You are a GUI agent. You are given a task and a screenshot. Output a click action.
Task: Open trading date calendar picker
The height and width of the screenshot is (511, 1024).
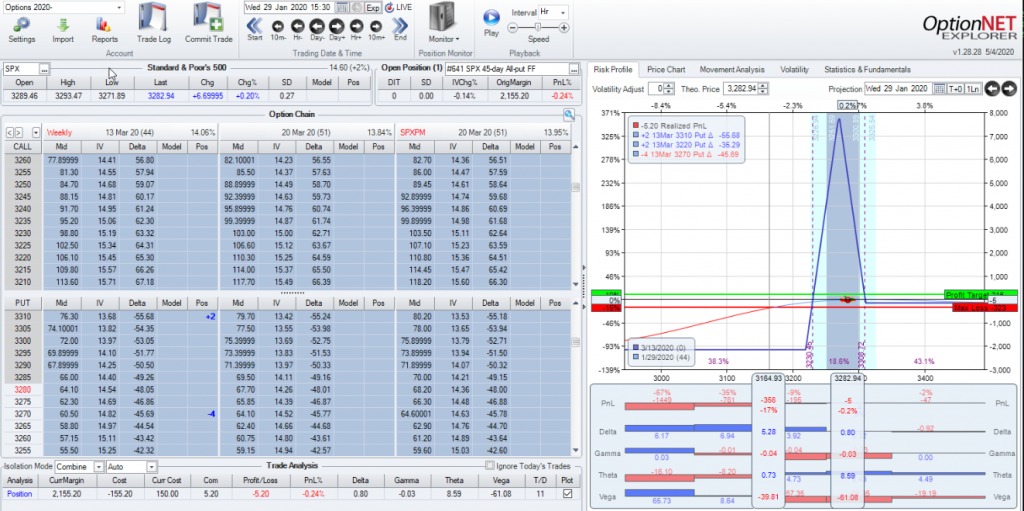coord(343,7)
